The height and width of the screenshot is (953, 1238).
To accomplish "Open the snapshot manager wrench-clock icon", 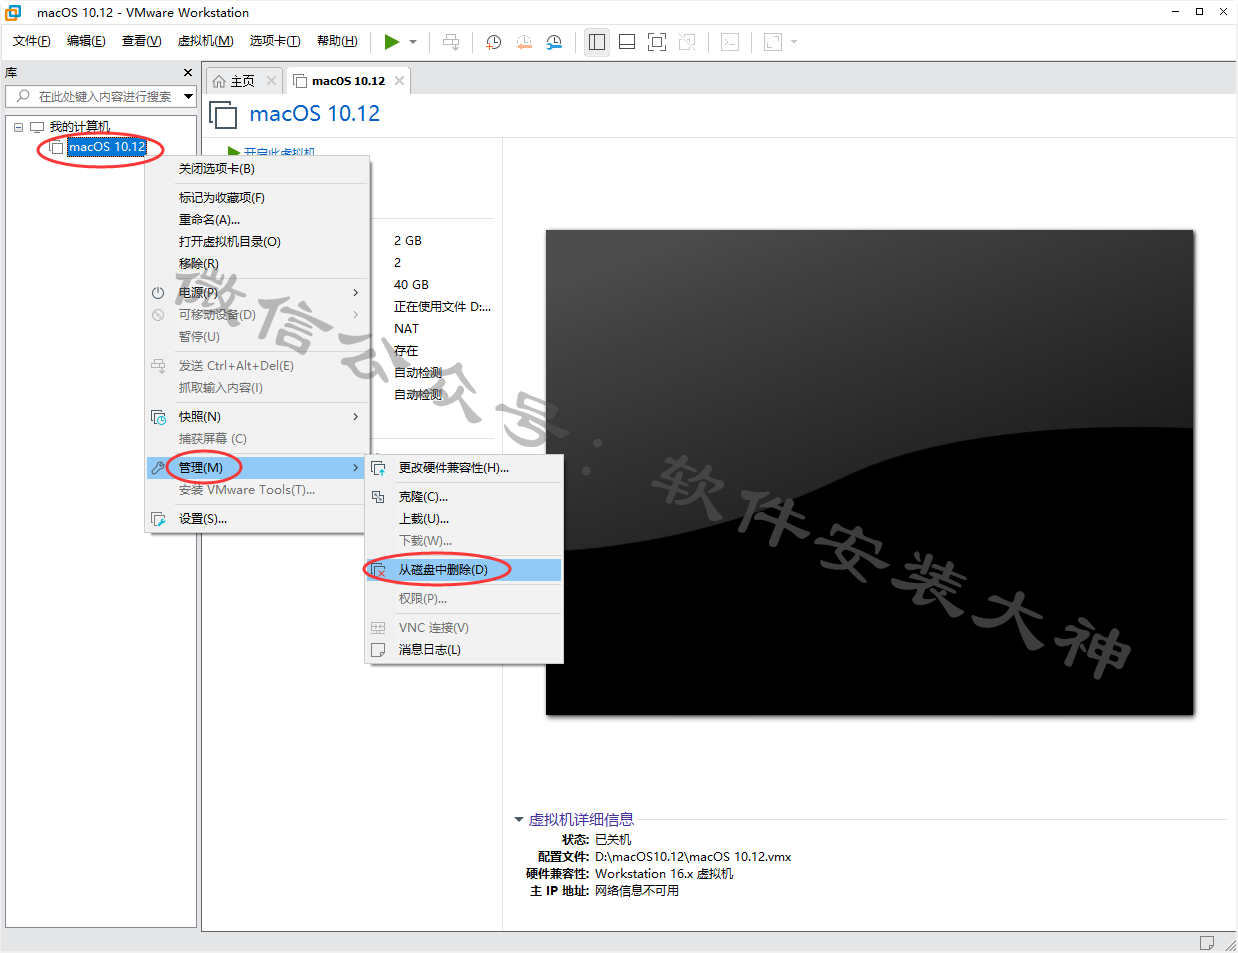I will tap(554, 42).
